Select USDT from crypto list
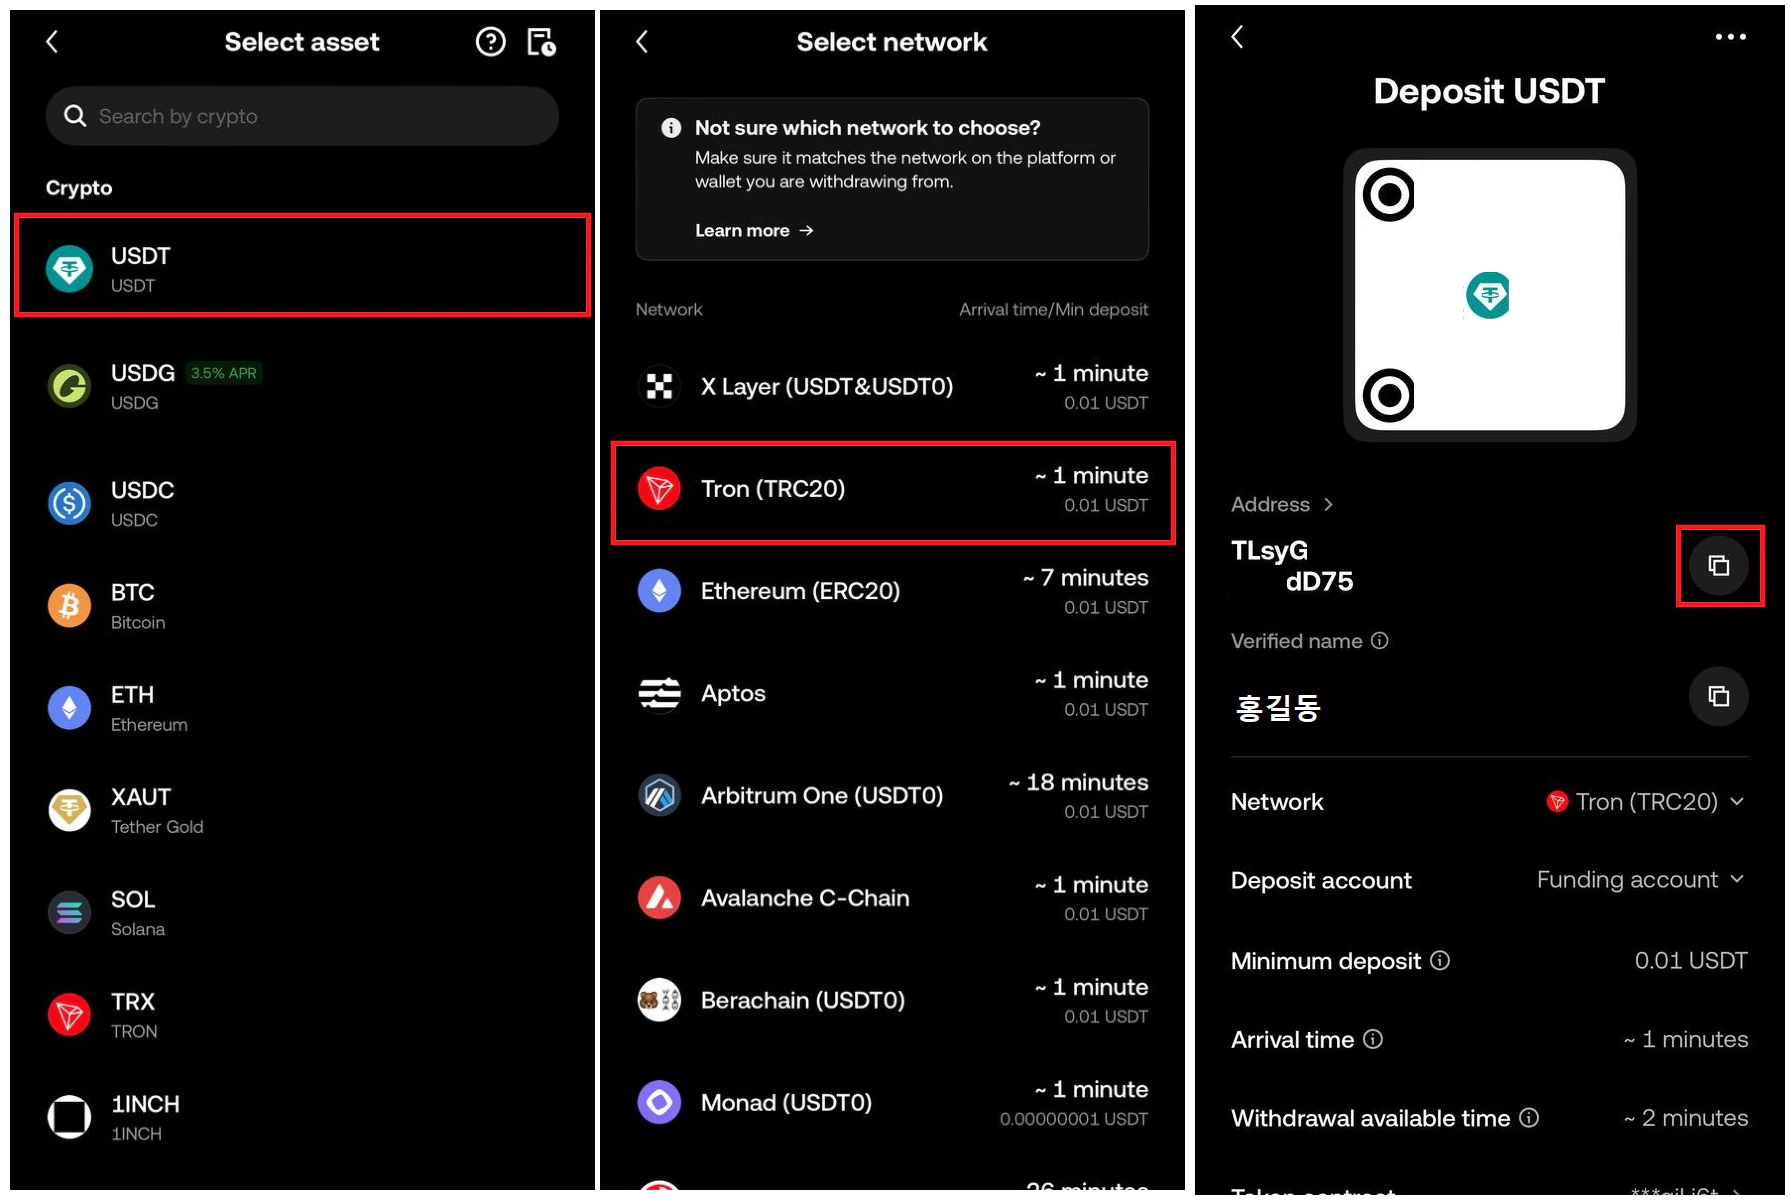This screenshot has height=1200, width=1790. [x=302, y=266]
